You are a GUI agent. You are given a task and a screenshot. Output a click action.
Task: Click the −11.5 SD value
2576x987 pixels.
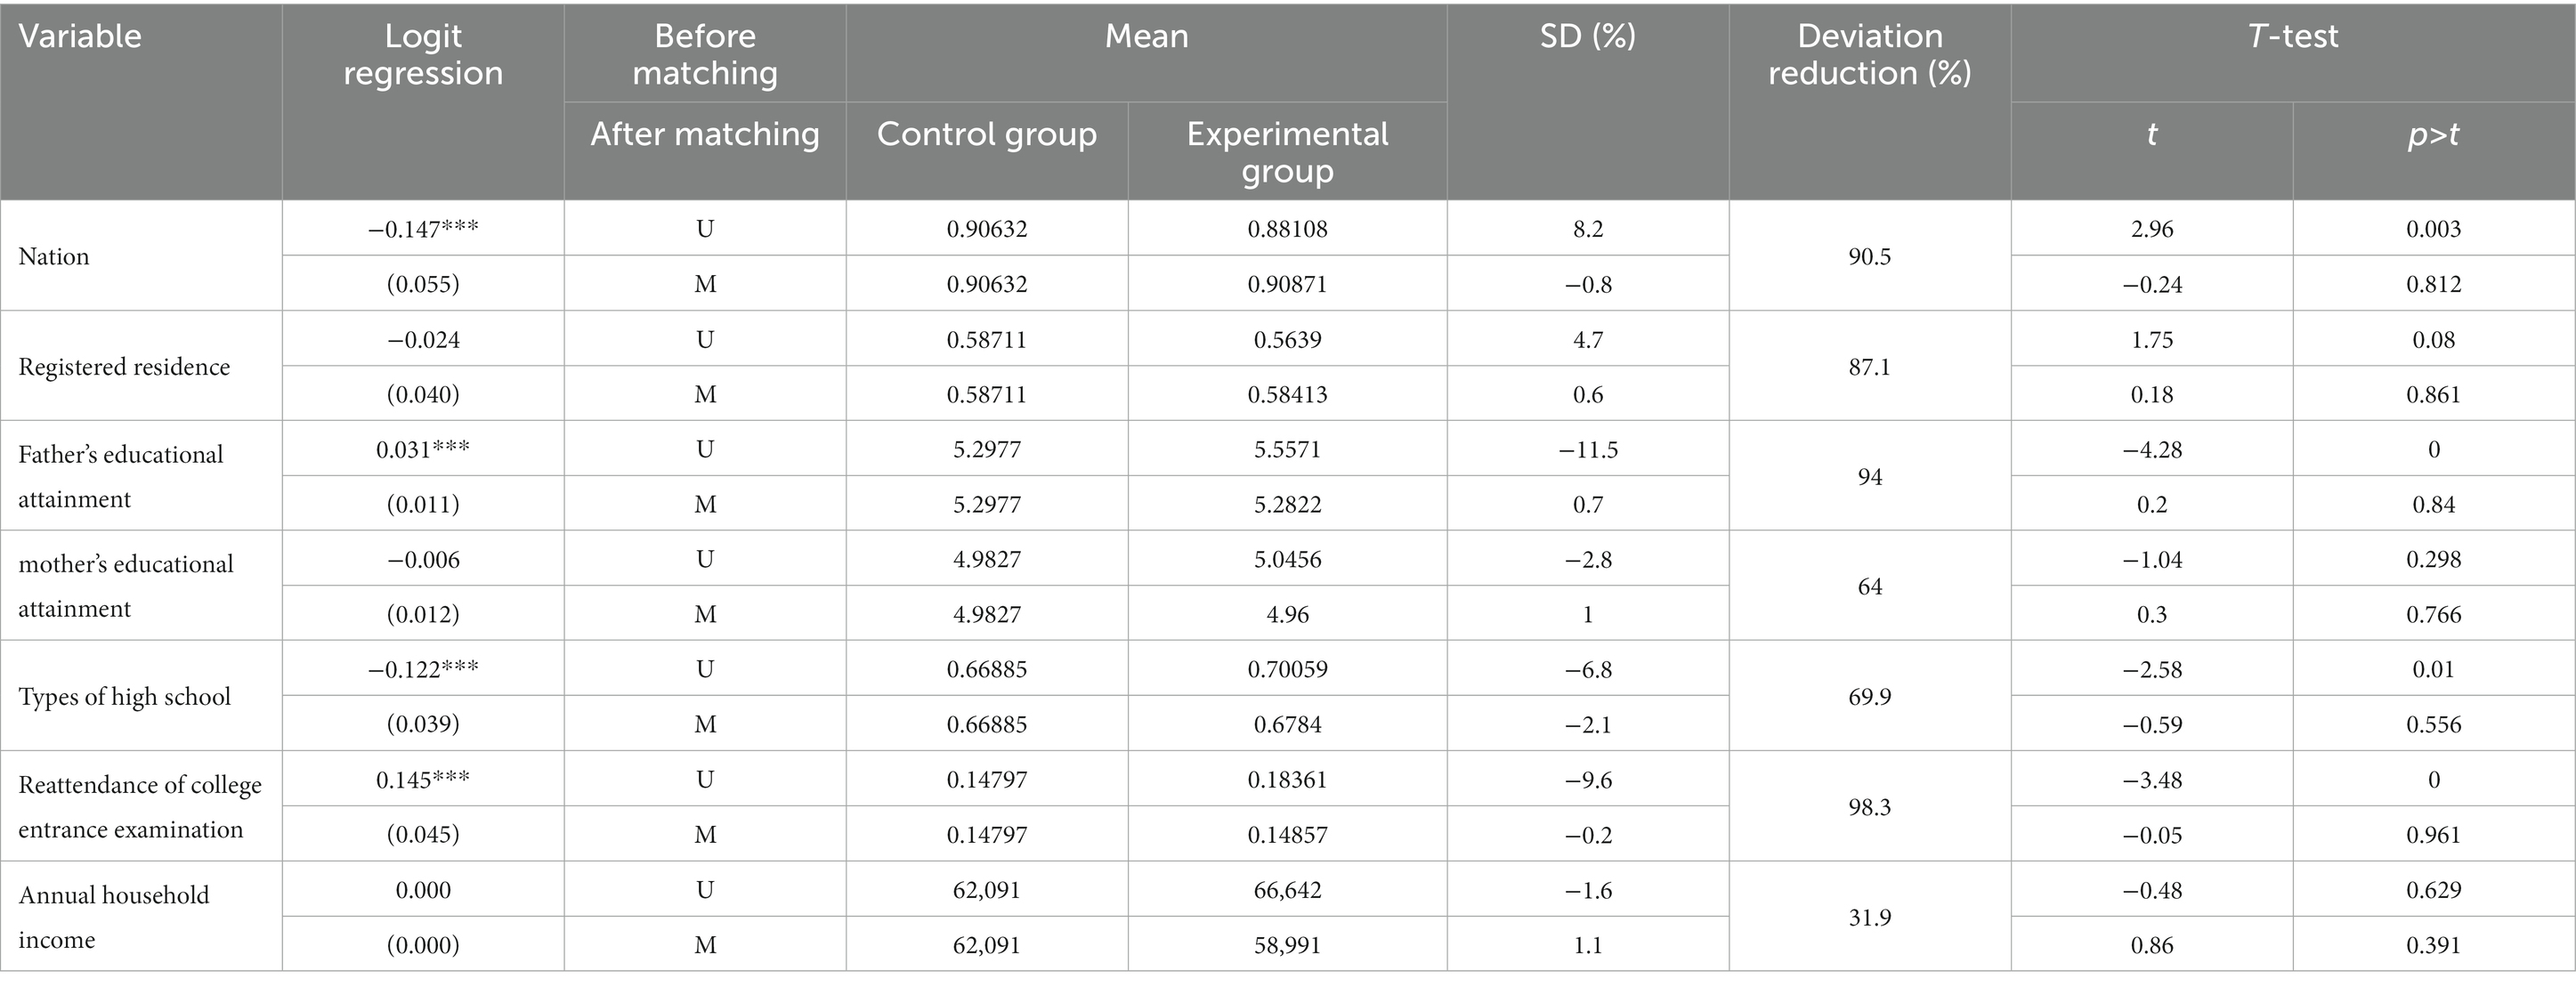point(1588,450)
